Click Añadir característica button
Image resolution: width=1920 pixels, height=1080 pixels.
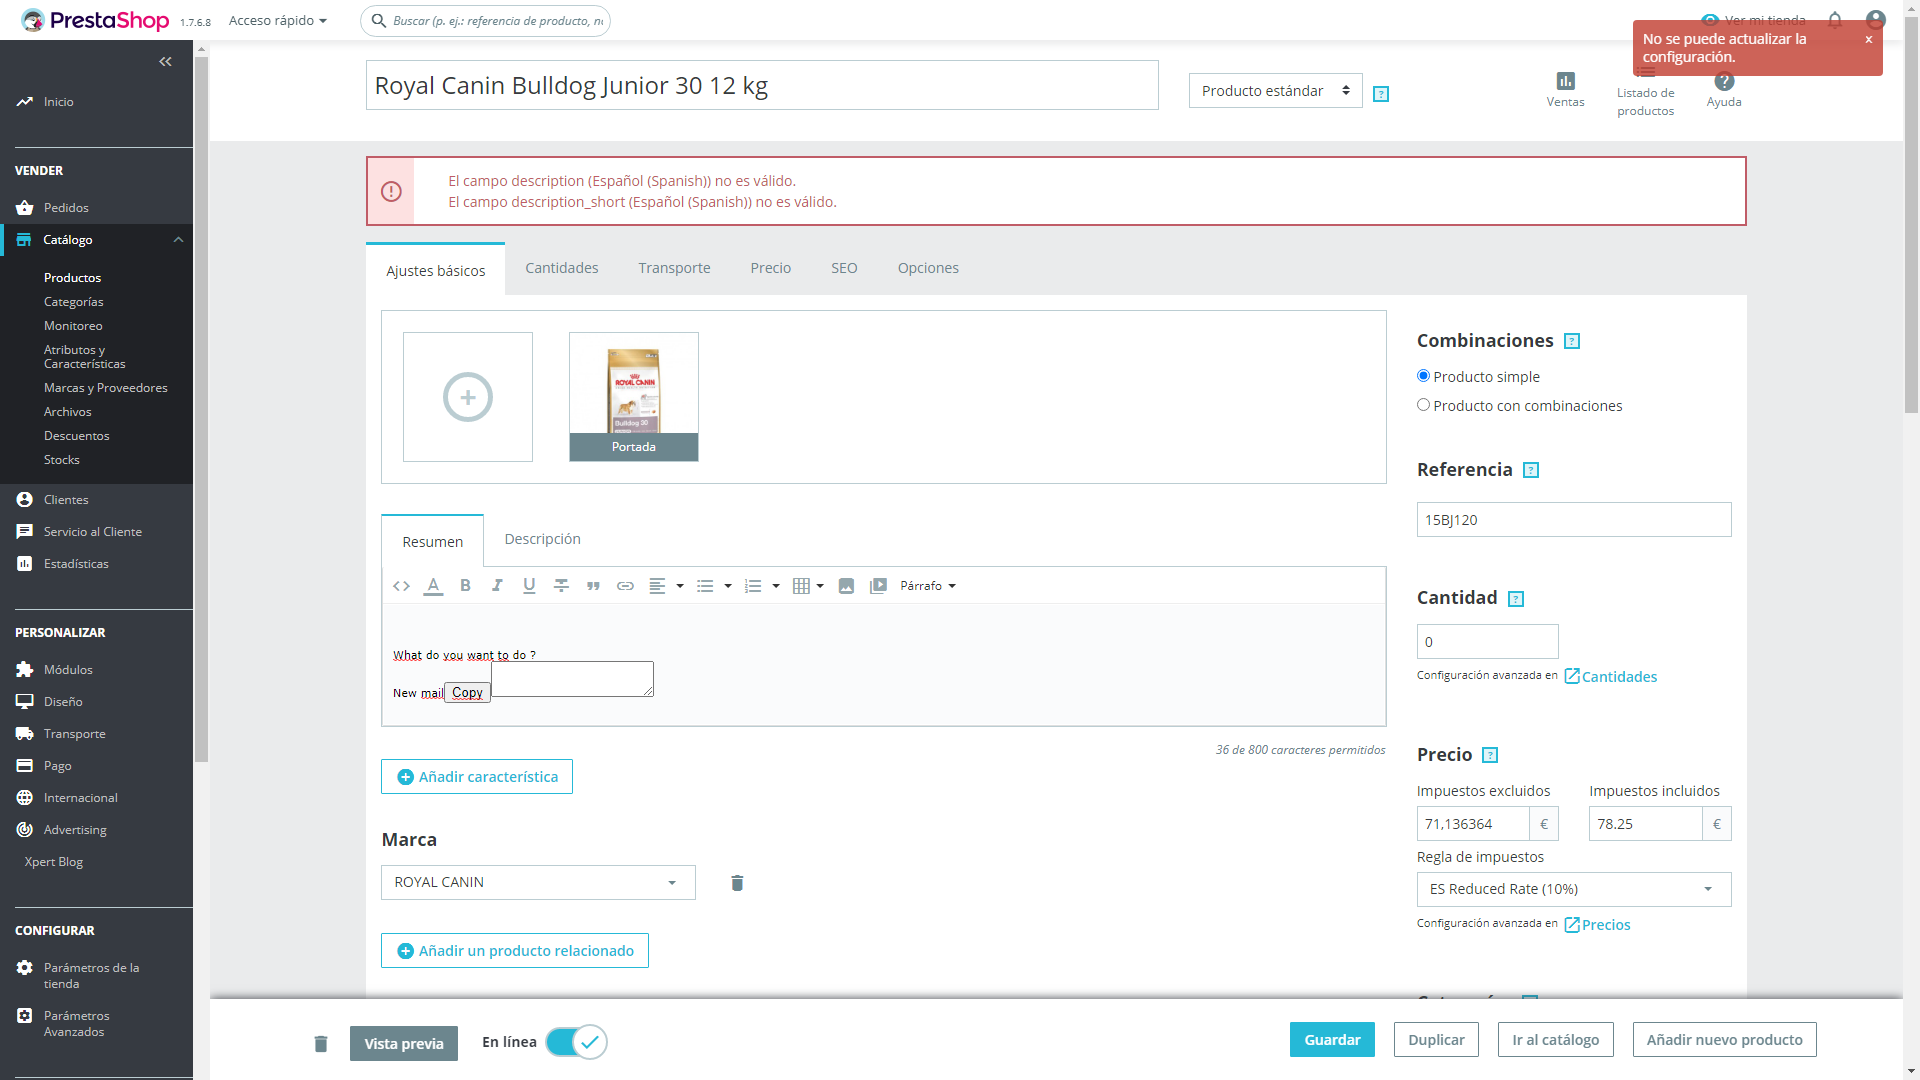pyautogui.click(x=477, y=777)
